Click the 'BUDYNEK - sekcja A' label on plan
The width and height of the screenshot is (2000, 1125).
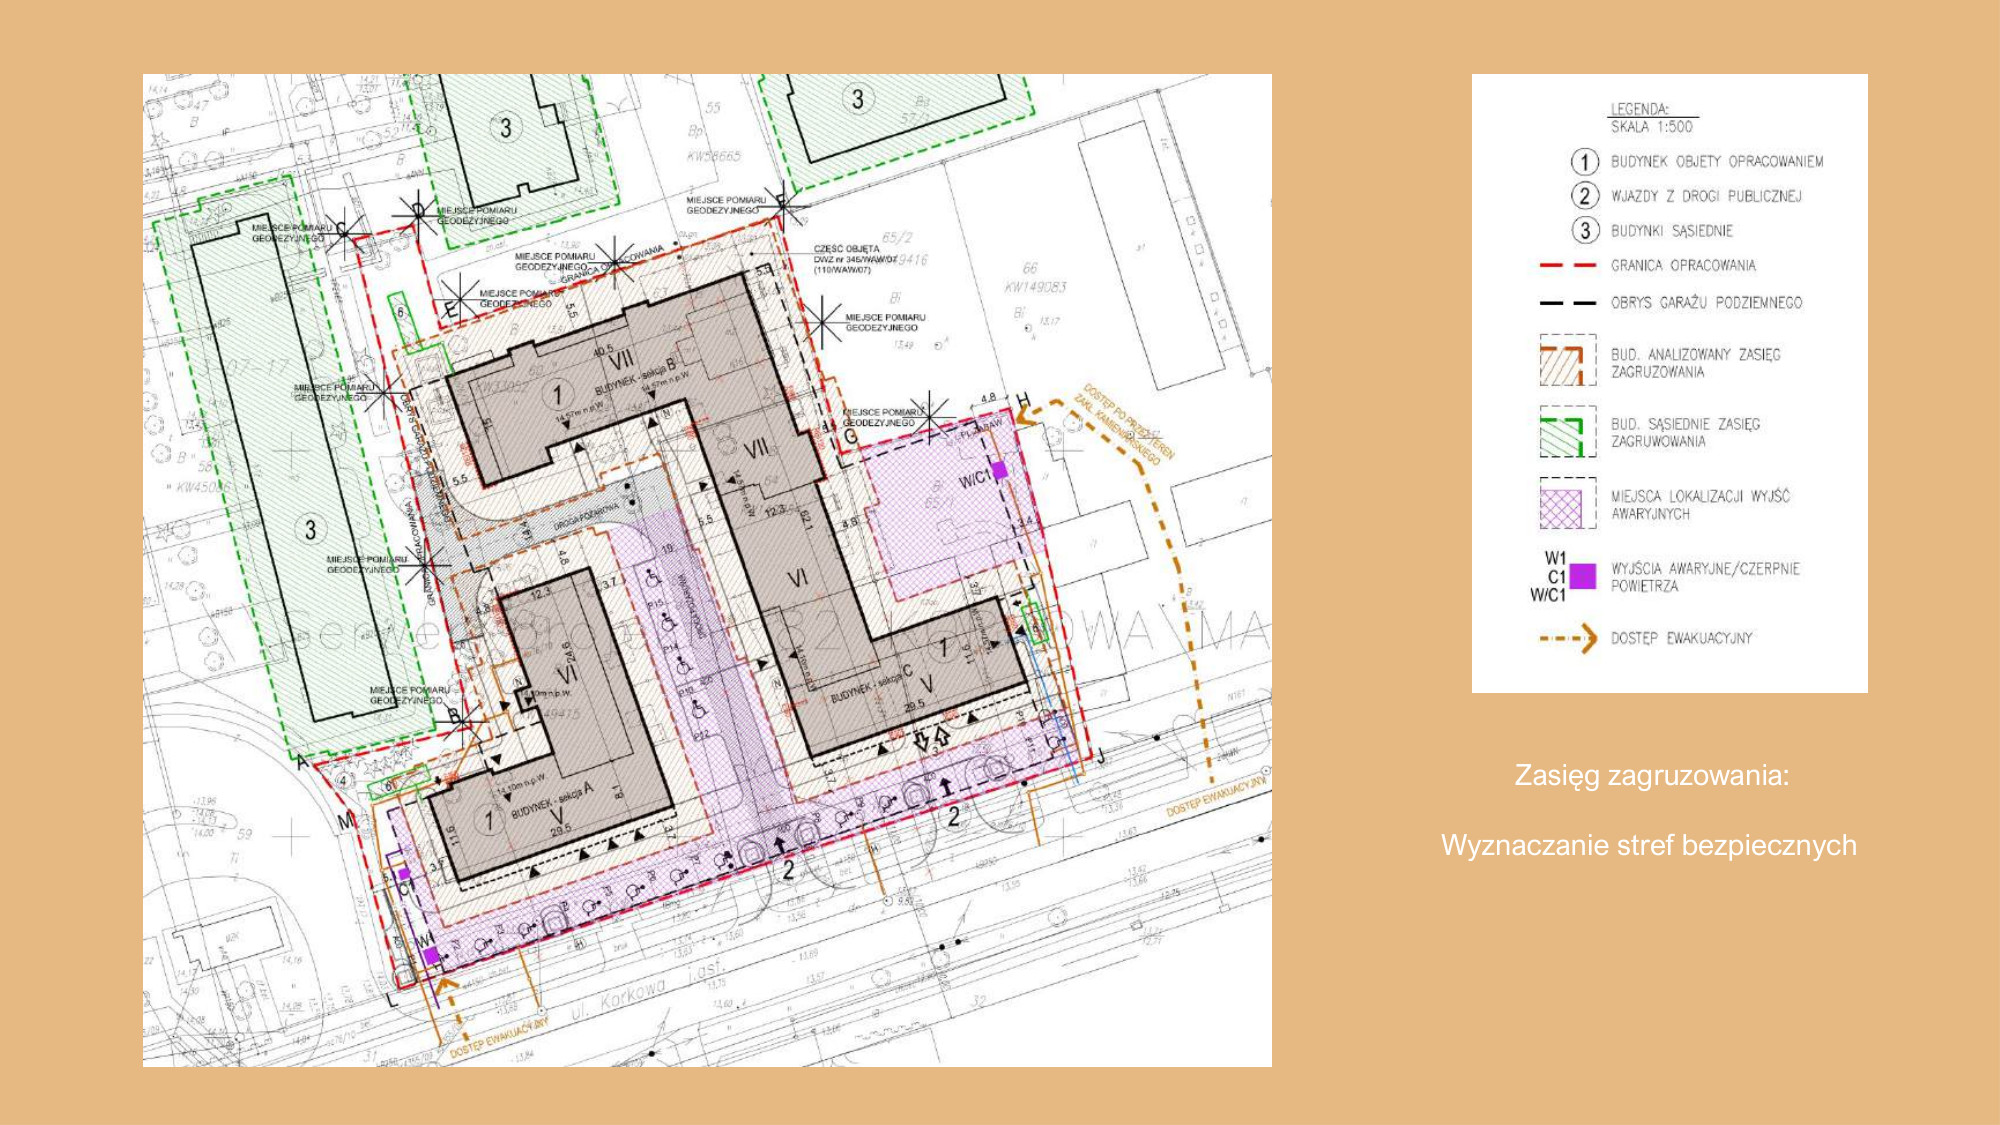click(551, 800)
